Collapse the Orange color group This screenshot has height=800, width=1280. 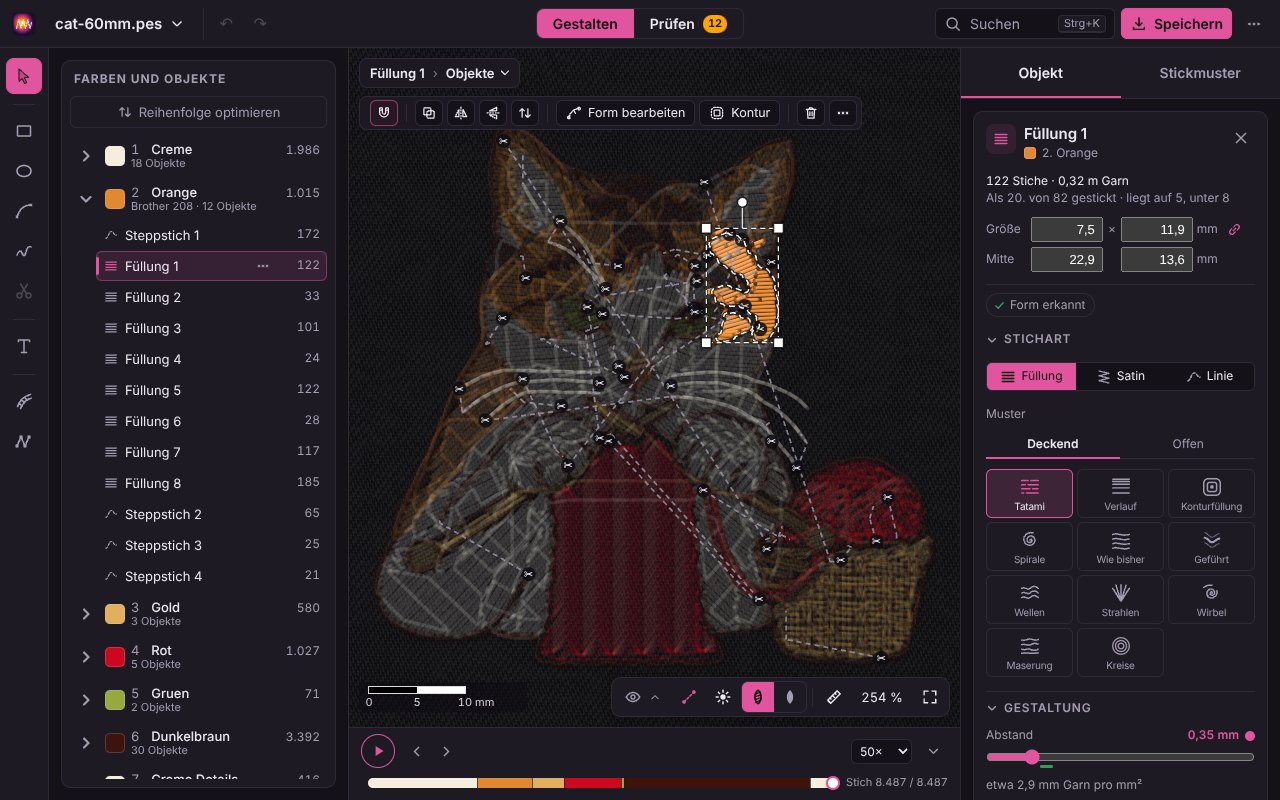pyautogui.click(x=86, y=199)
